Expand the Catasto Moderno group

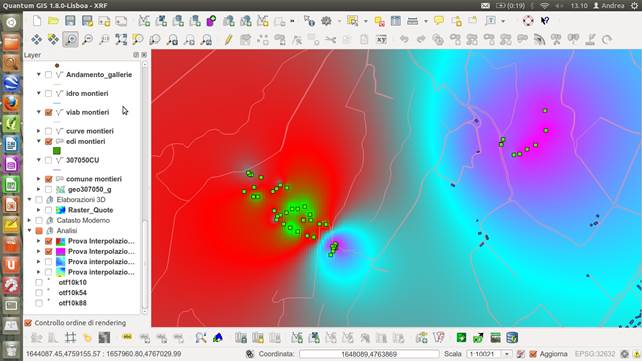pos(29,220)
